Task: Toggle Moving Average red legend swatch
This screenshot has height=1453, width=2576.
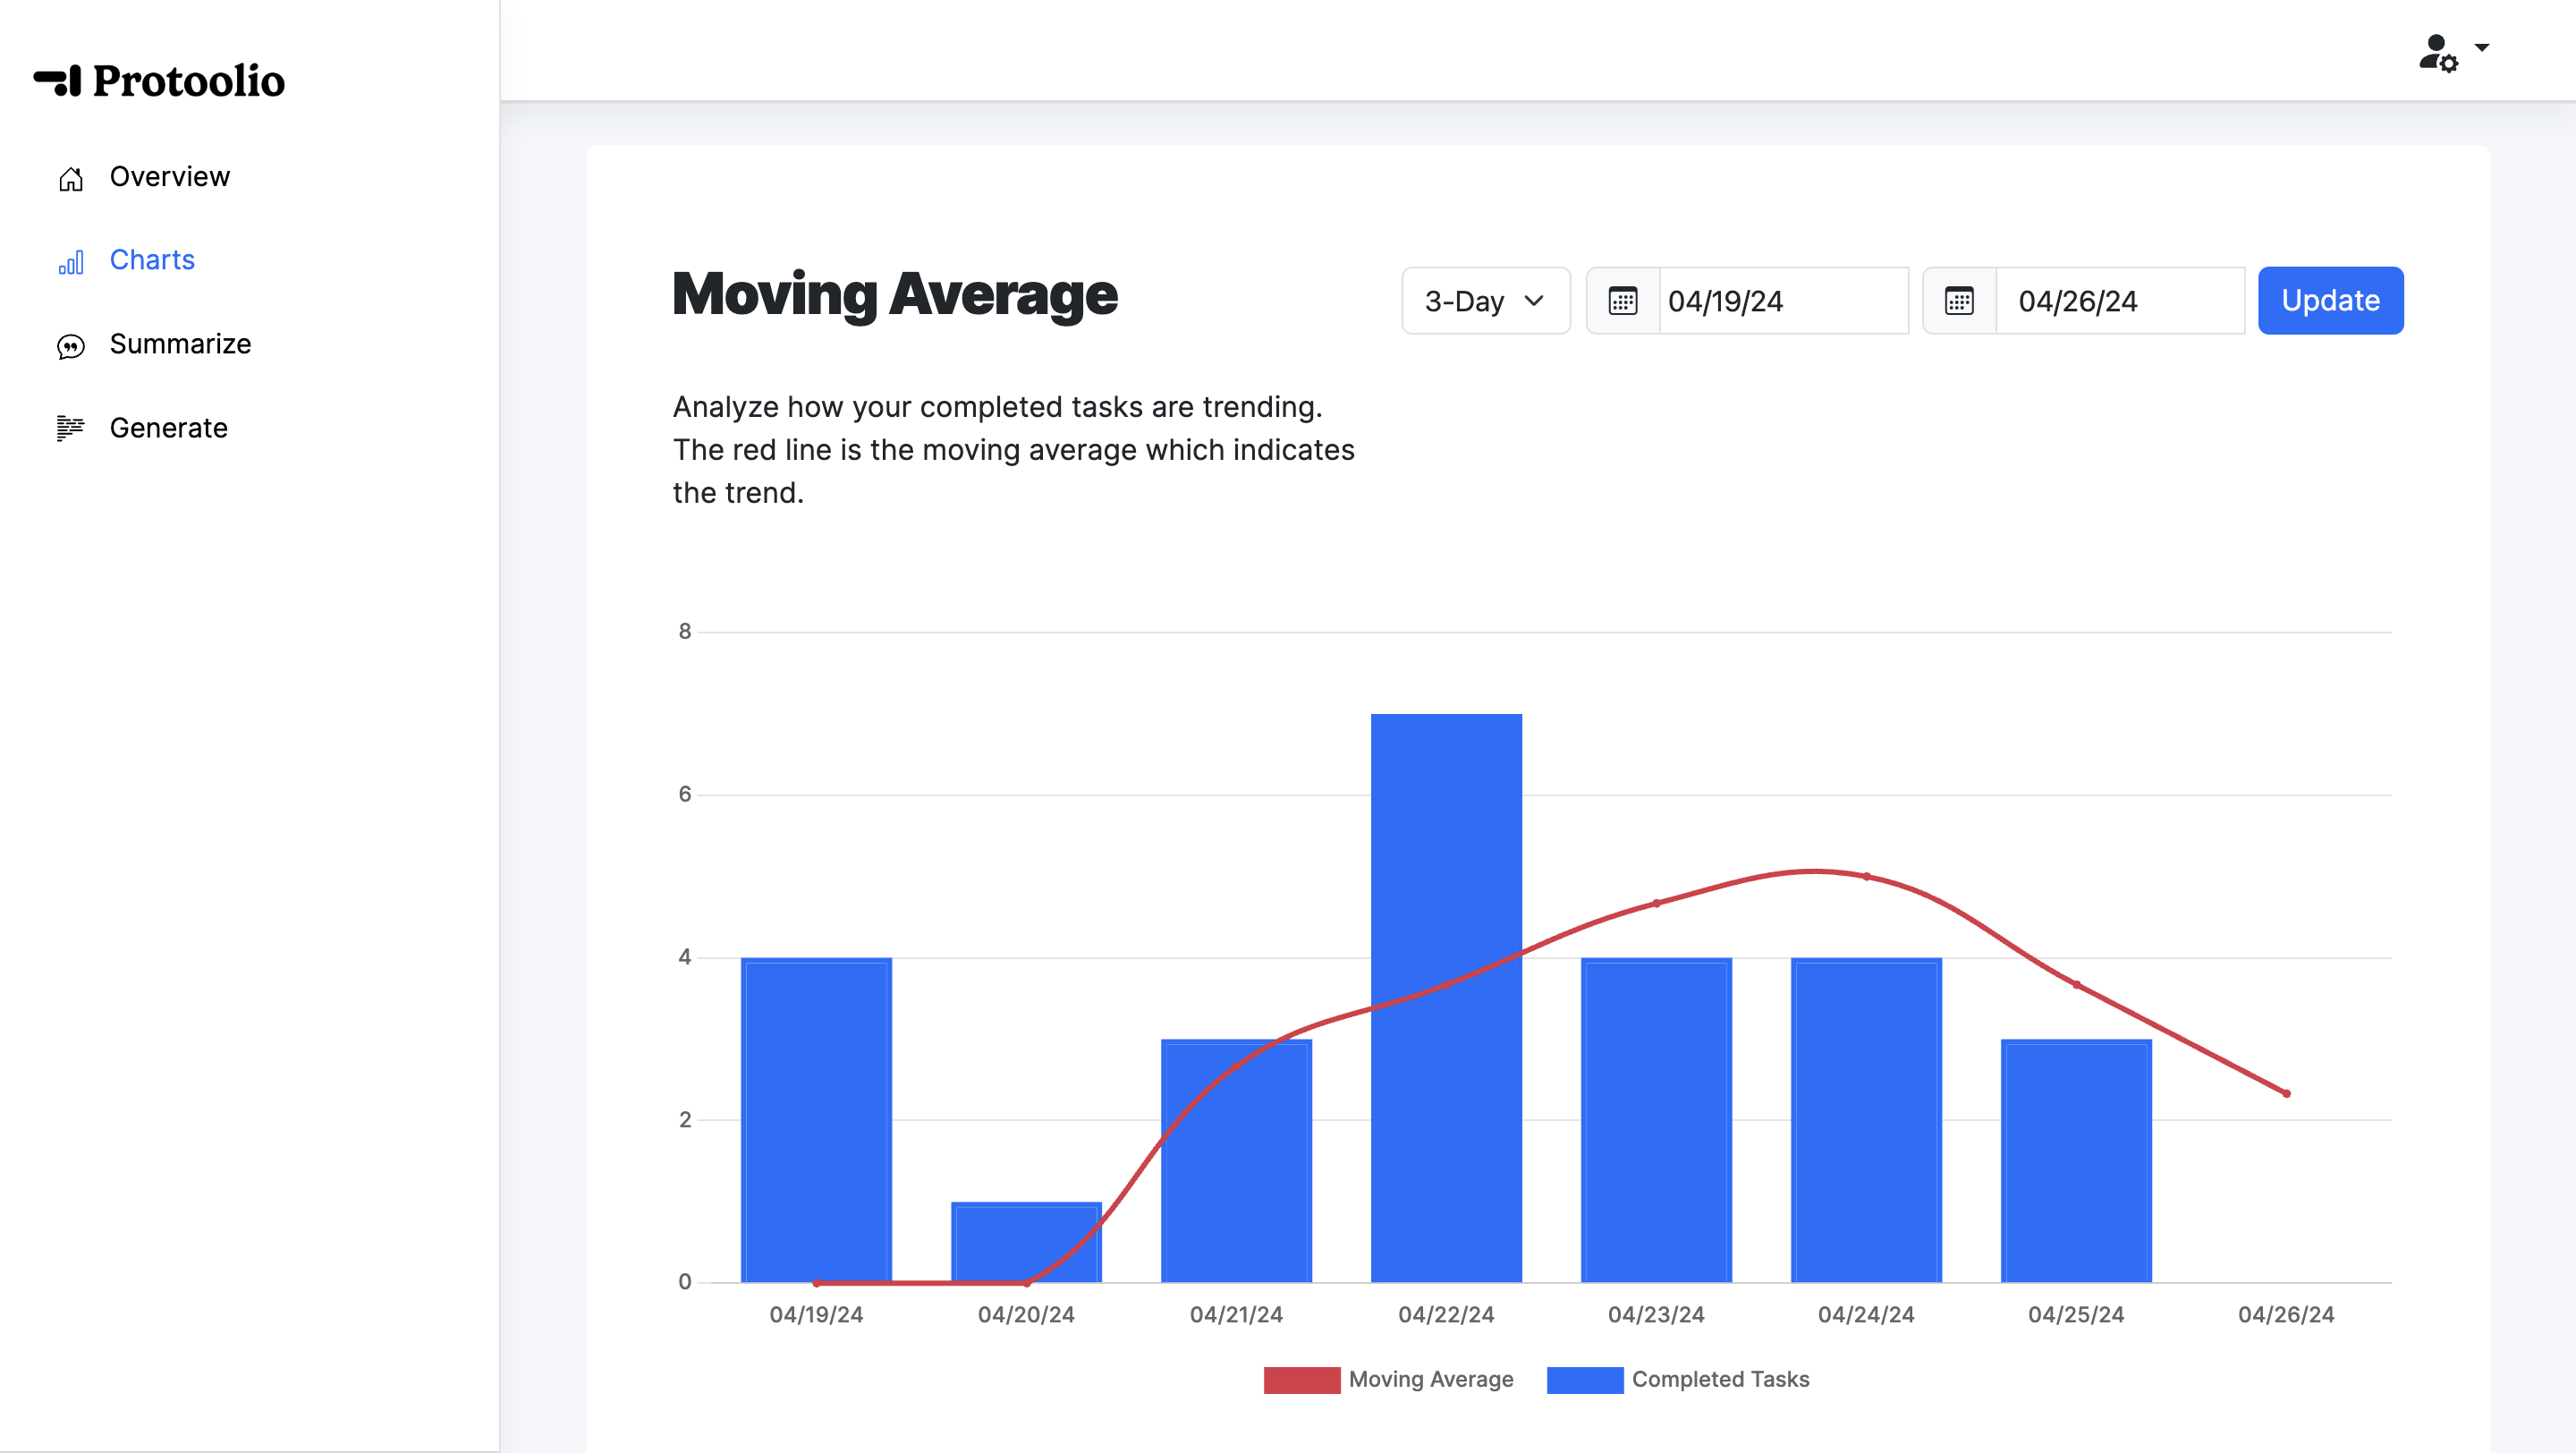Action: (1302, 1380)
